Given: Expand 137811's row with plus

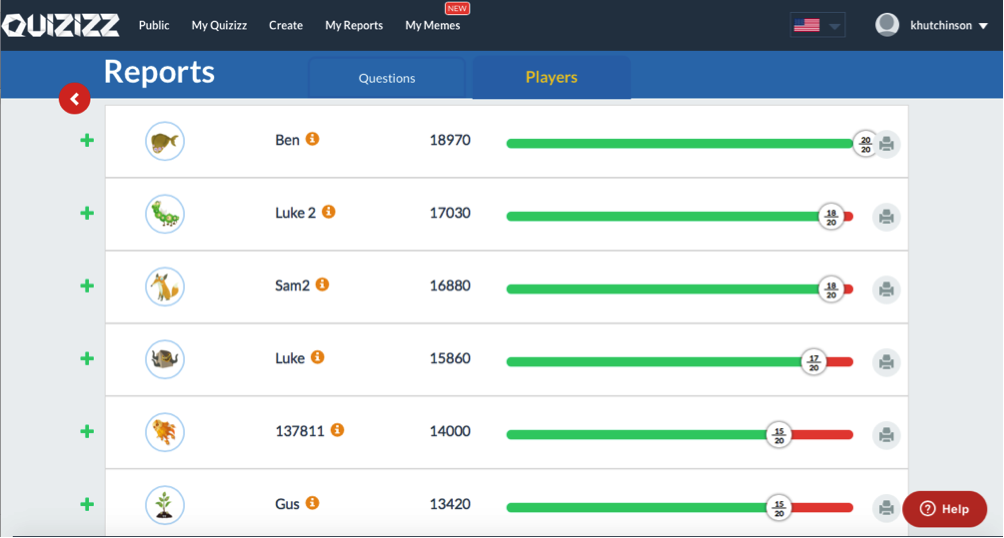Looking at the screenshot, I should (87, 432).
